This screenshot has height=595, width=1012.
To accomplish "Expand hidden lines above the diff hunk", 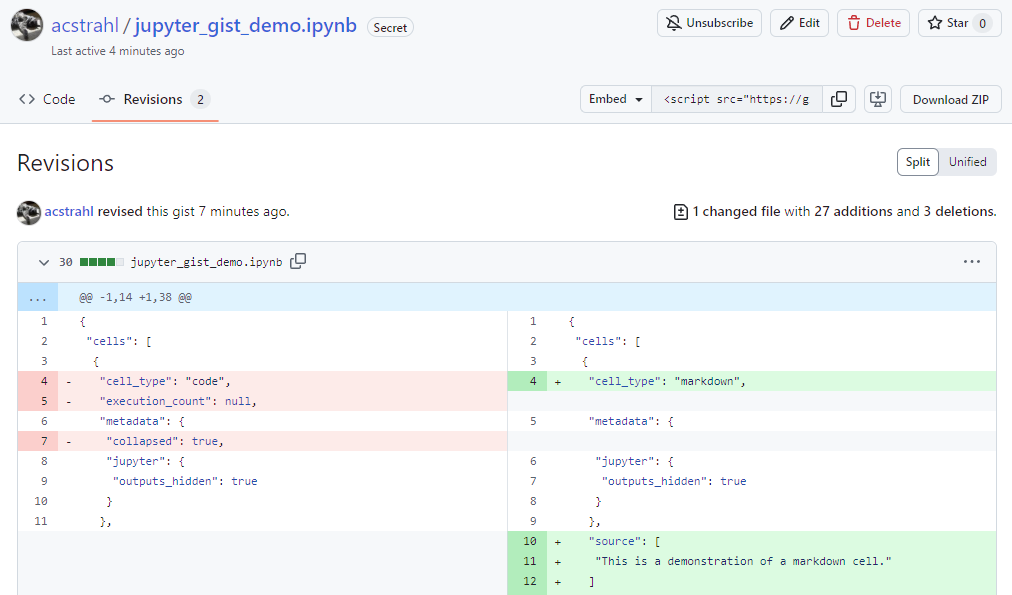I will [x=37, y=297].
